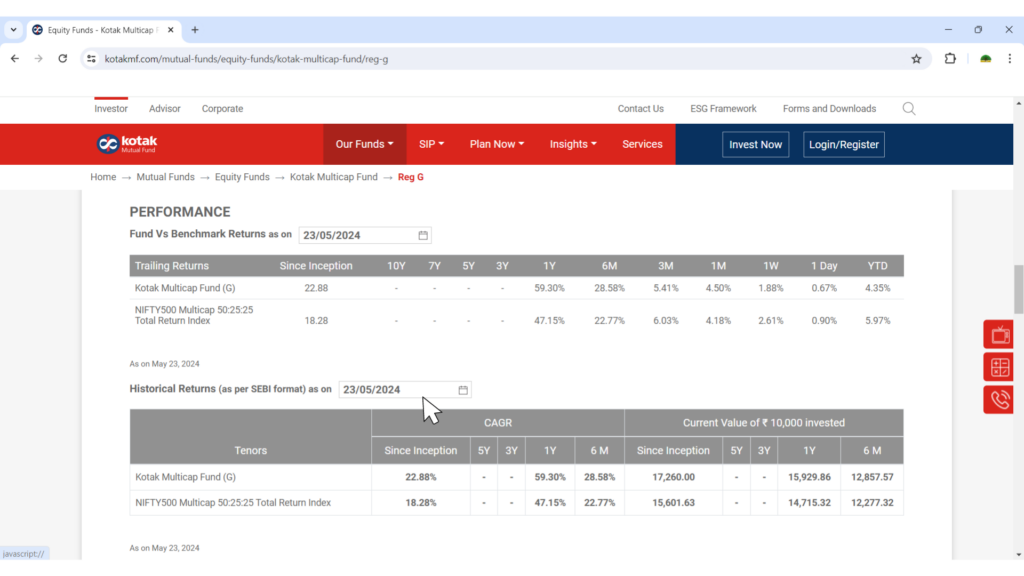1024x576 pixels.
Task: Go to Equity Funds breadcrumb
Action: coord(242,177)
